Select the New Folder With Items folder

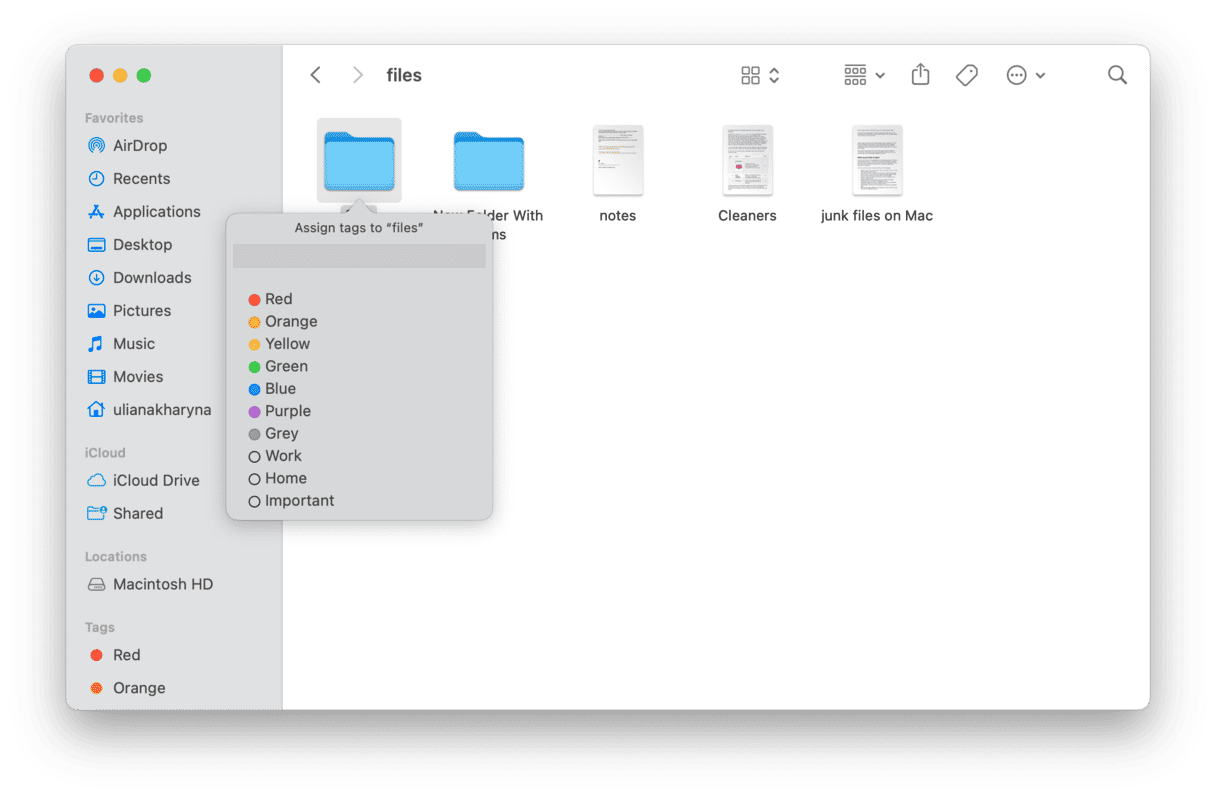click(x=488, y=161)
